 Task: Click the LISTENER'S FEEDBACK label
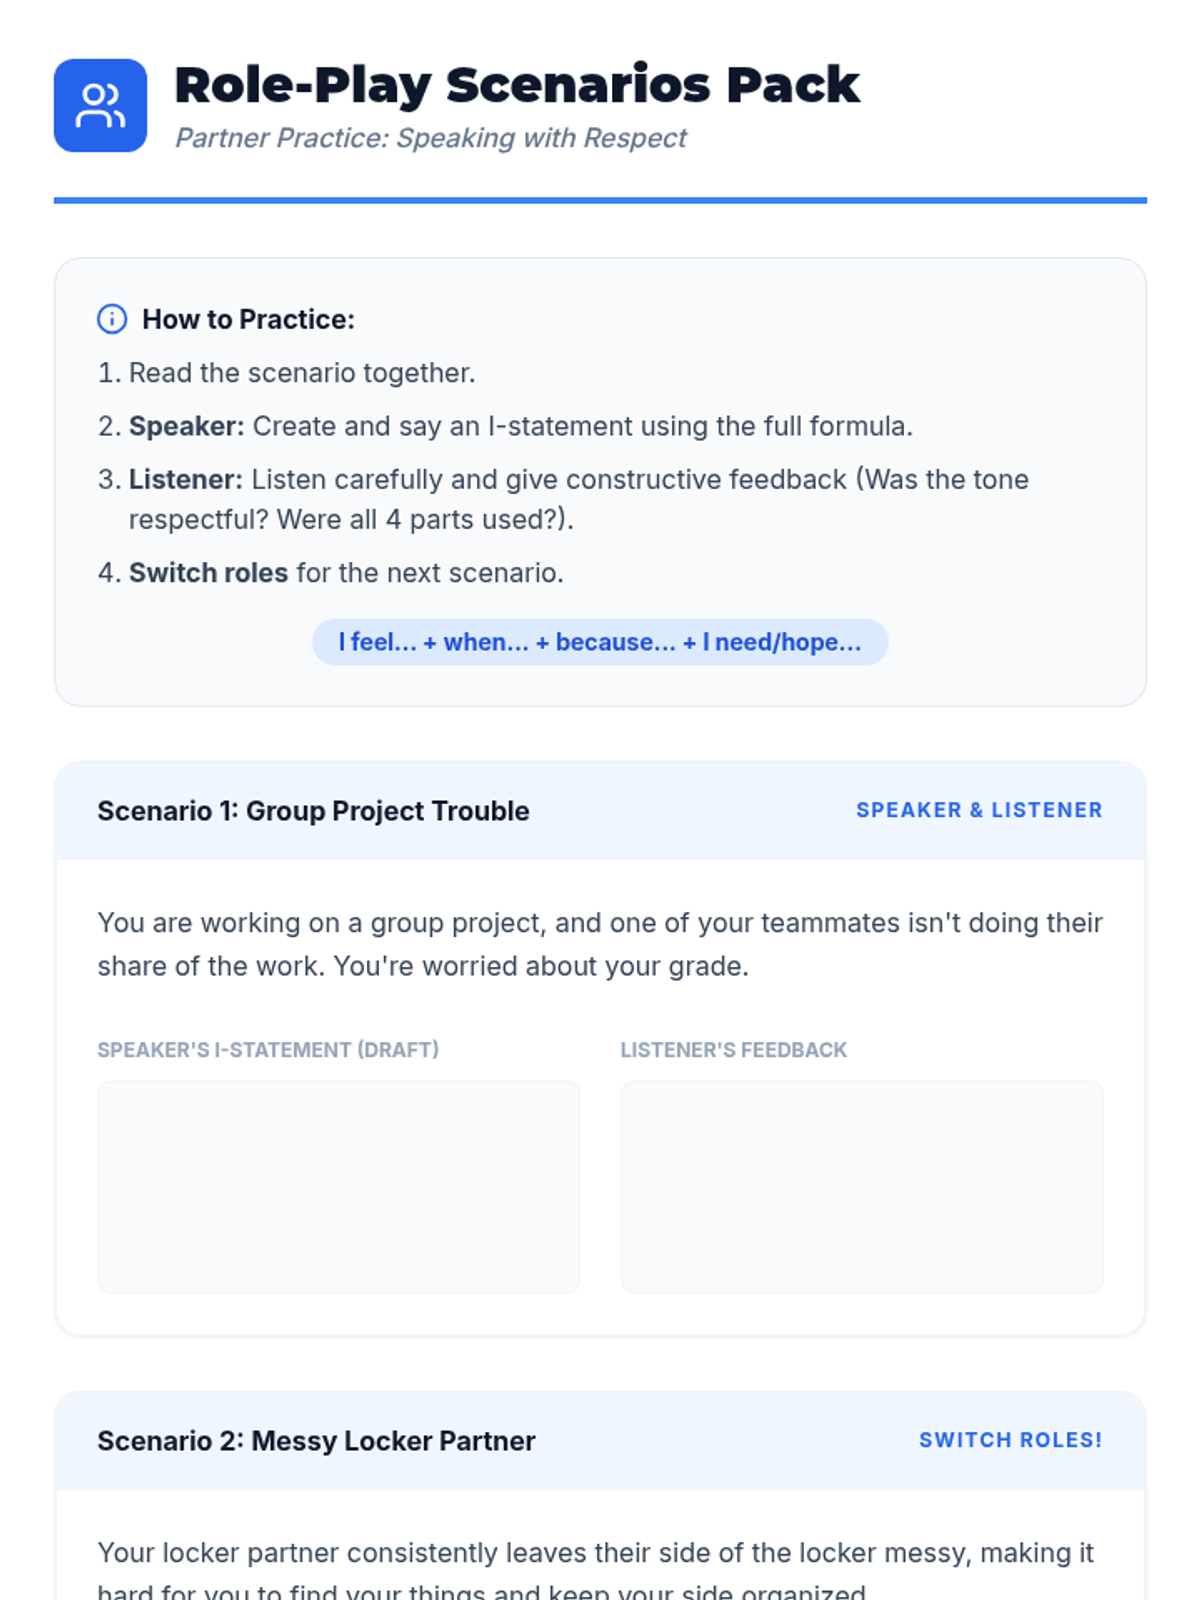(734, 1050)
